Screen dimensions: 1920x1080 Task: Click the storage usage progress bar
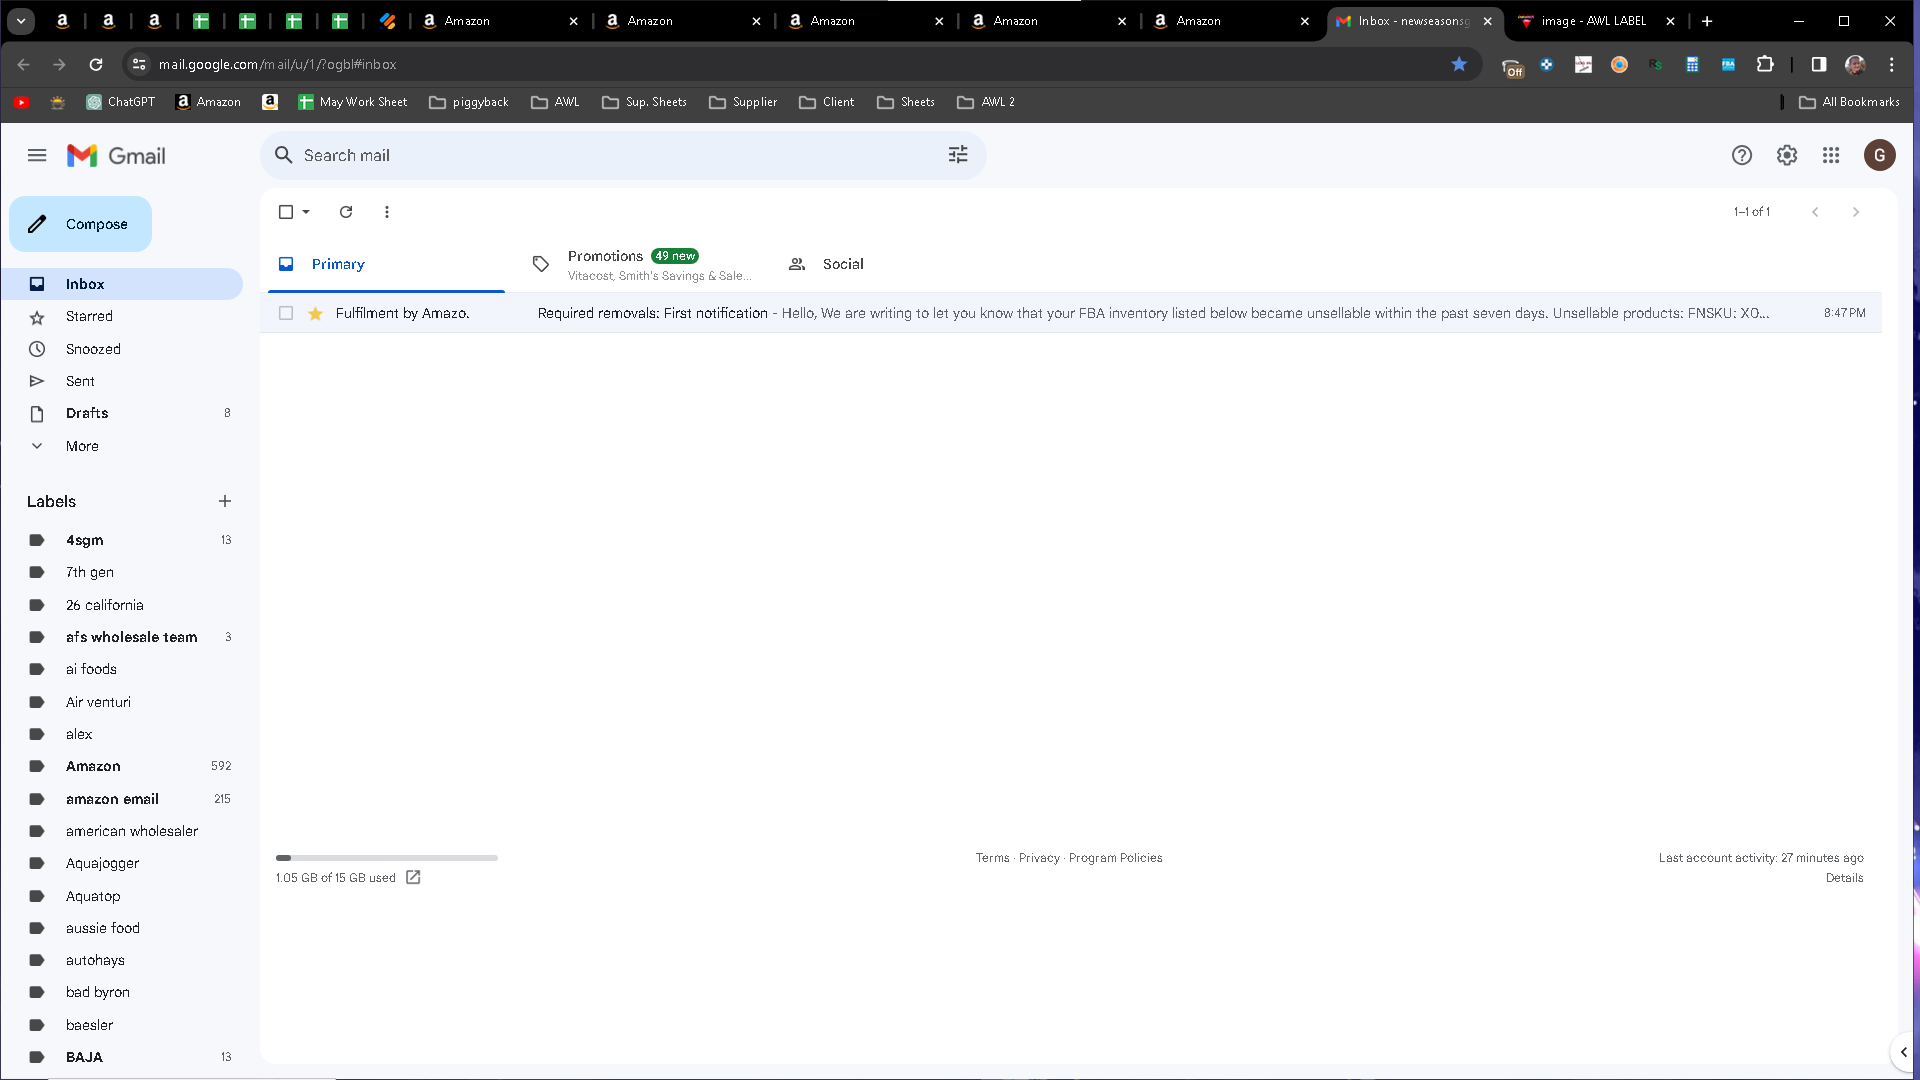(387, 858)
